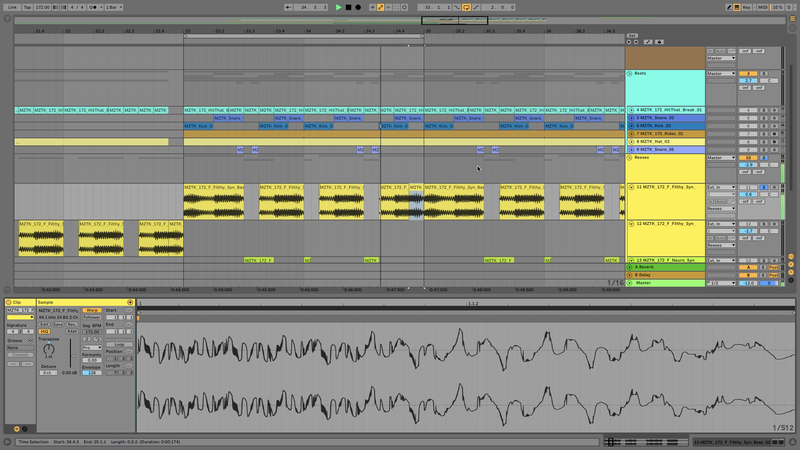The width and height of the screenshot is (800, 450).
Task: Fold track 11 MZTK_172_F_Filthy_Syn
Action: click(x=631, y=187)
